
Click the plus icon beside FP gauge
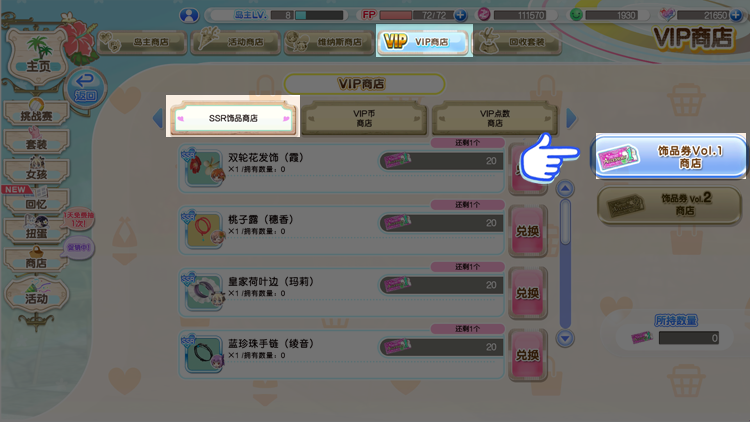pos(460,15)
